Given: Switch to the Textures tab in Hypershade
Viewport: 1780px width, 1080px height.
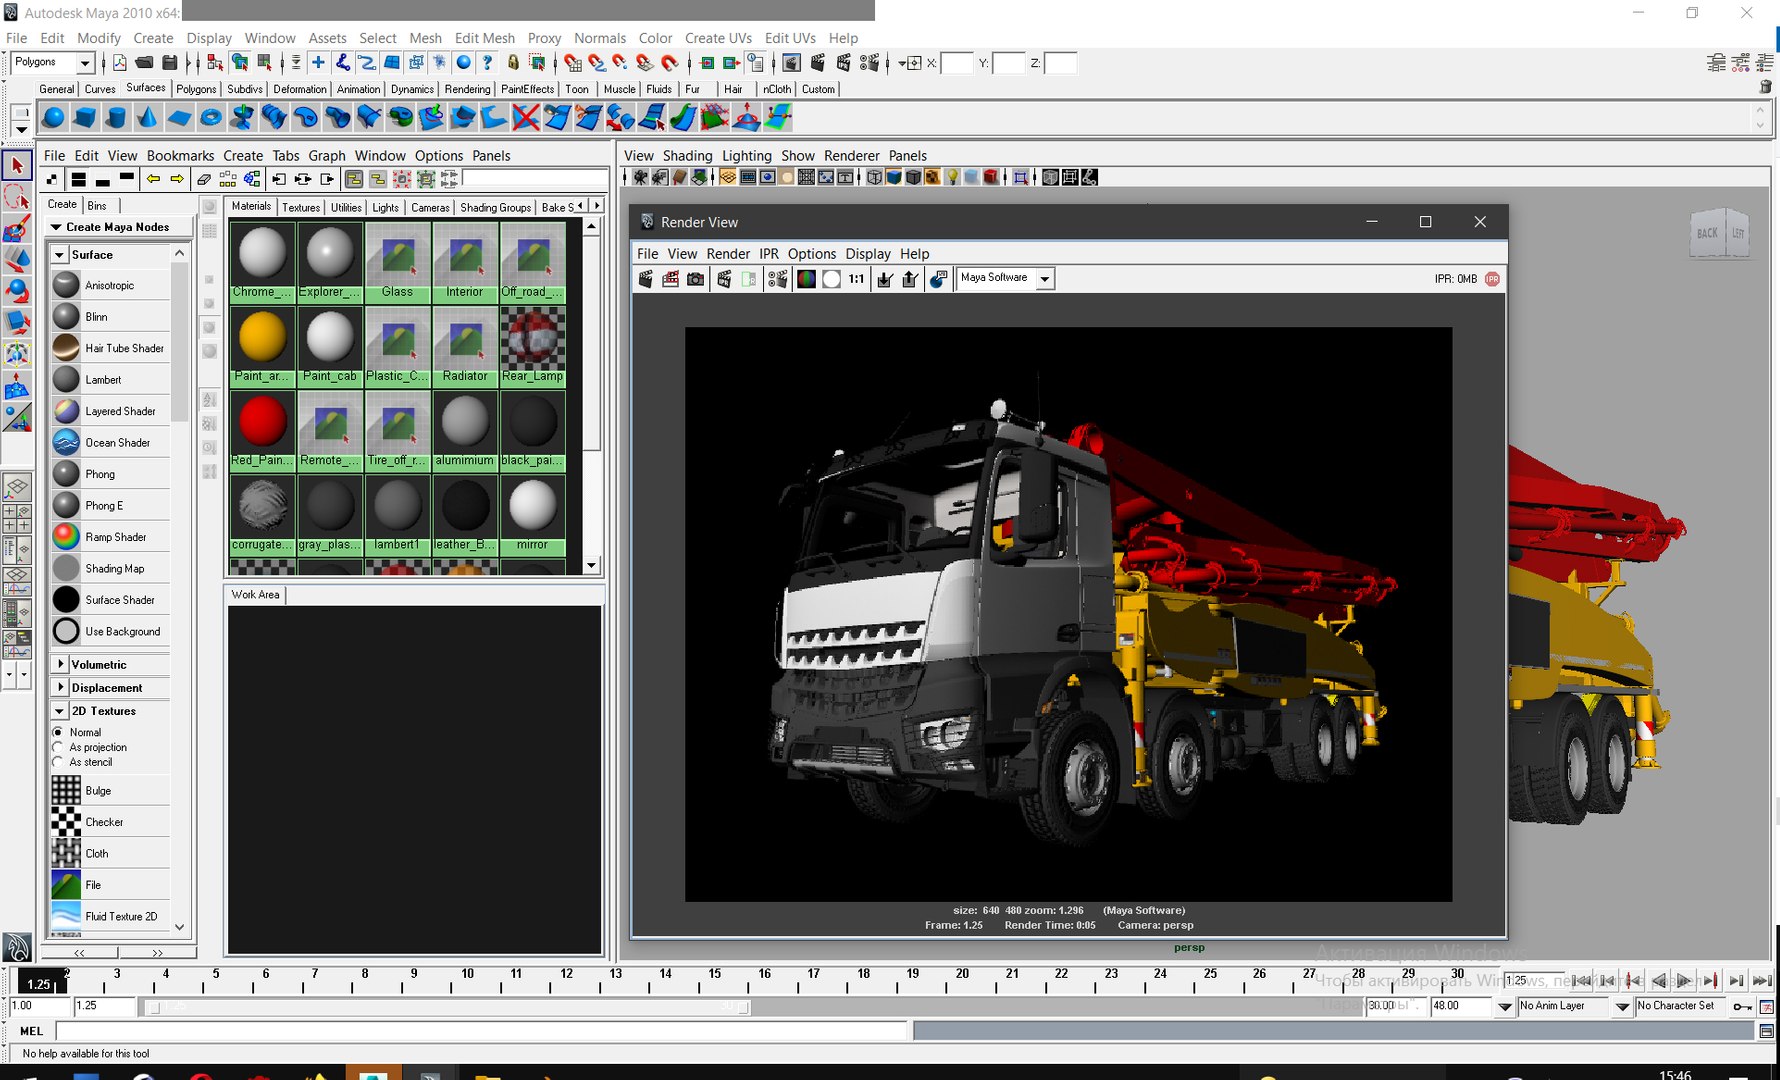Looking at the screenshot, I should (301, 207).
